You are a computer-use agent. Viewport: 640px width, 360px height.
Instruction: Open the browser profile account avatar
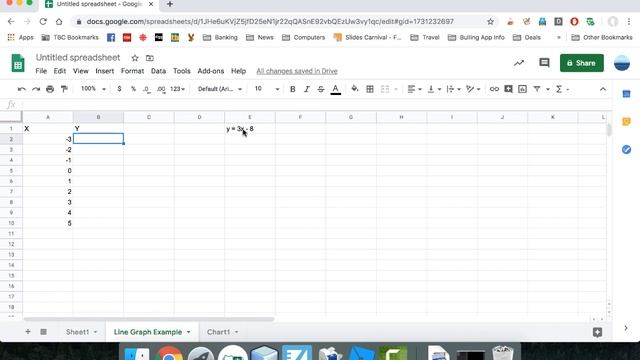613,22
